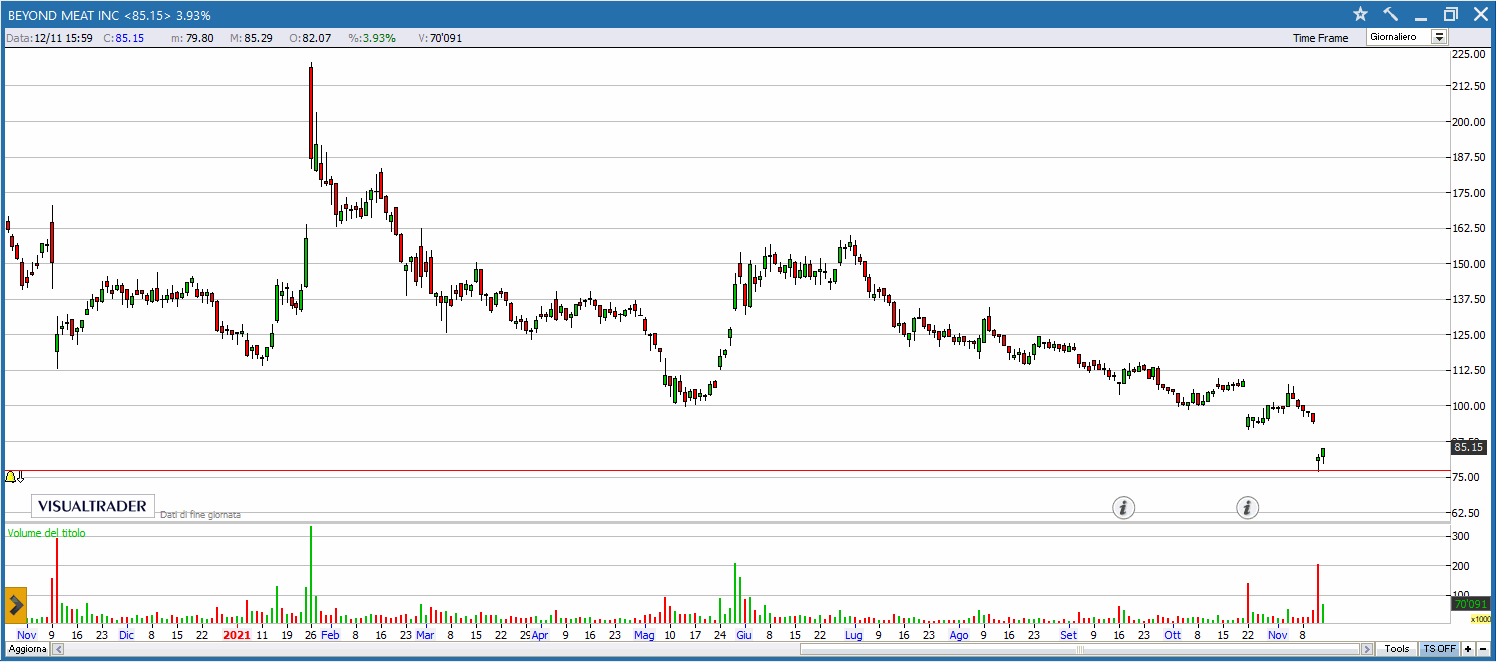Click the 112.50 price axis label
The width and height of the screenshot is (1496, 662).
1469,370
